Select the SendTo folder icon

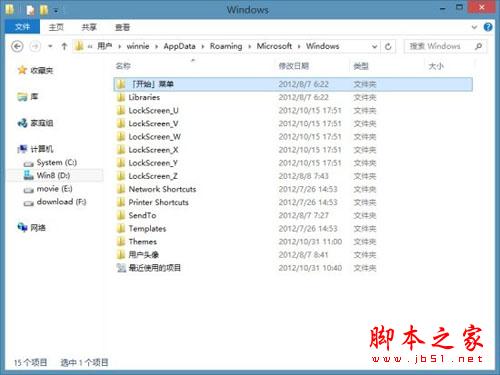coord(121,215)
